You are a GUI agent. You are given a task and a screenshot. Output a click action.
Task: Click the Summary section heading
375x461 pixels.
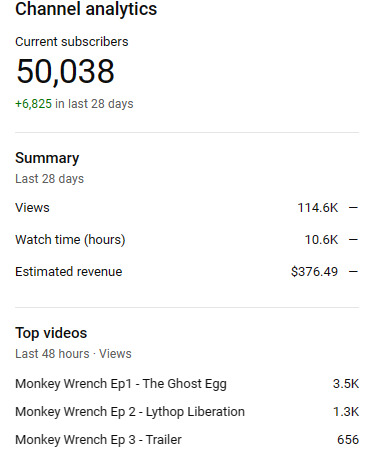click(x=47, y=158)
